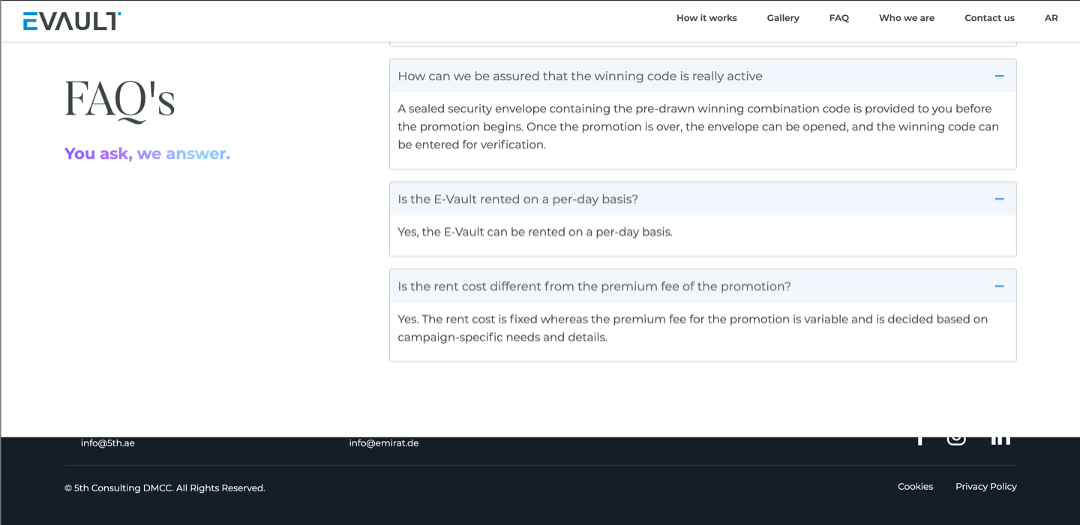Click minus icon on rent cost question
Screen dimensions: 1080x525
999,286
